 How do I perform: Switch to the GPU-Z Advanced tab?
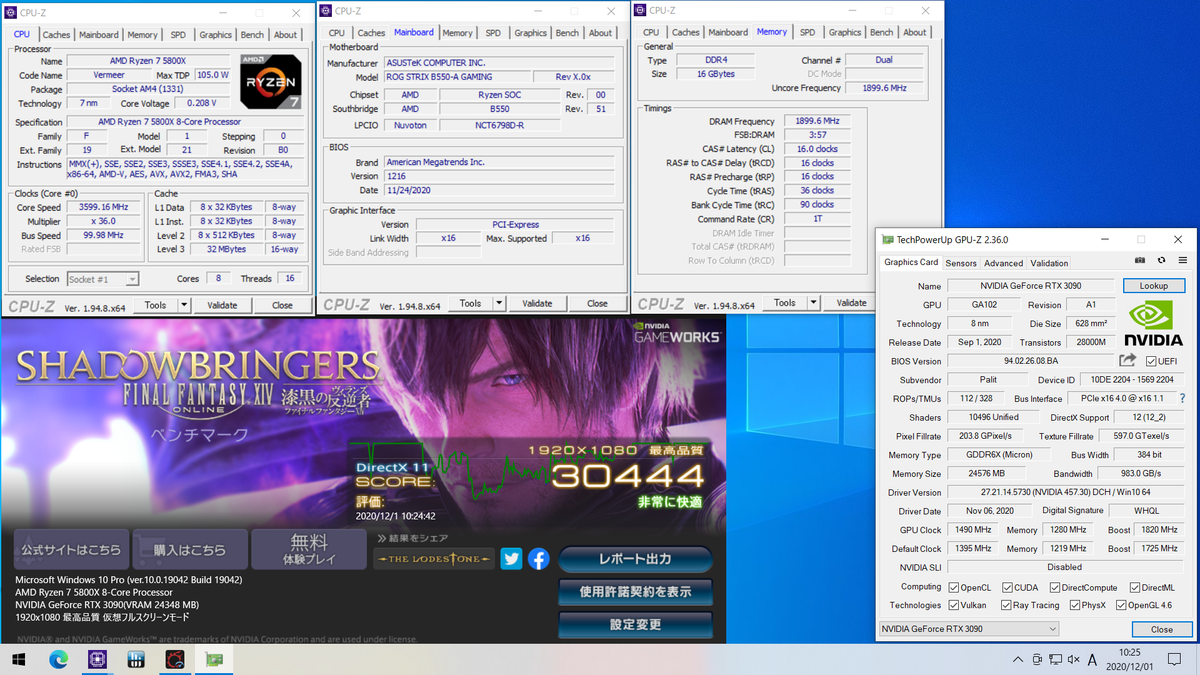click(1003, 264)
